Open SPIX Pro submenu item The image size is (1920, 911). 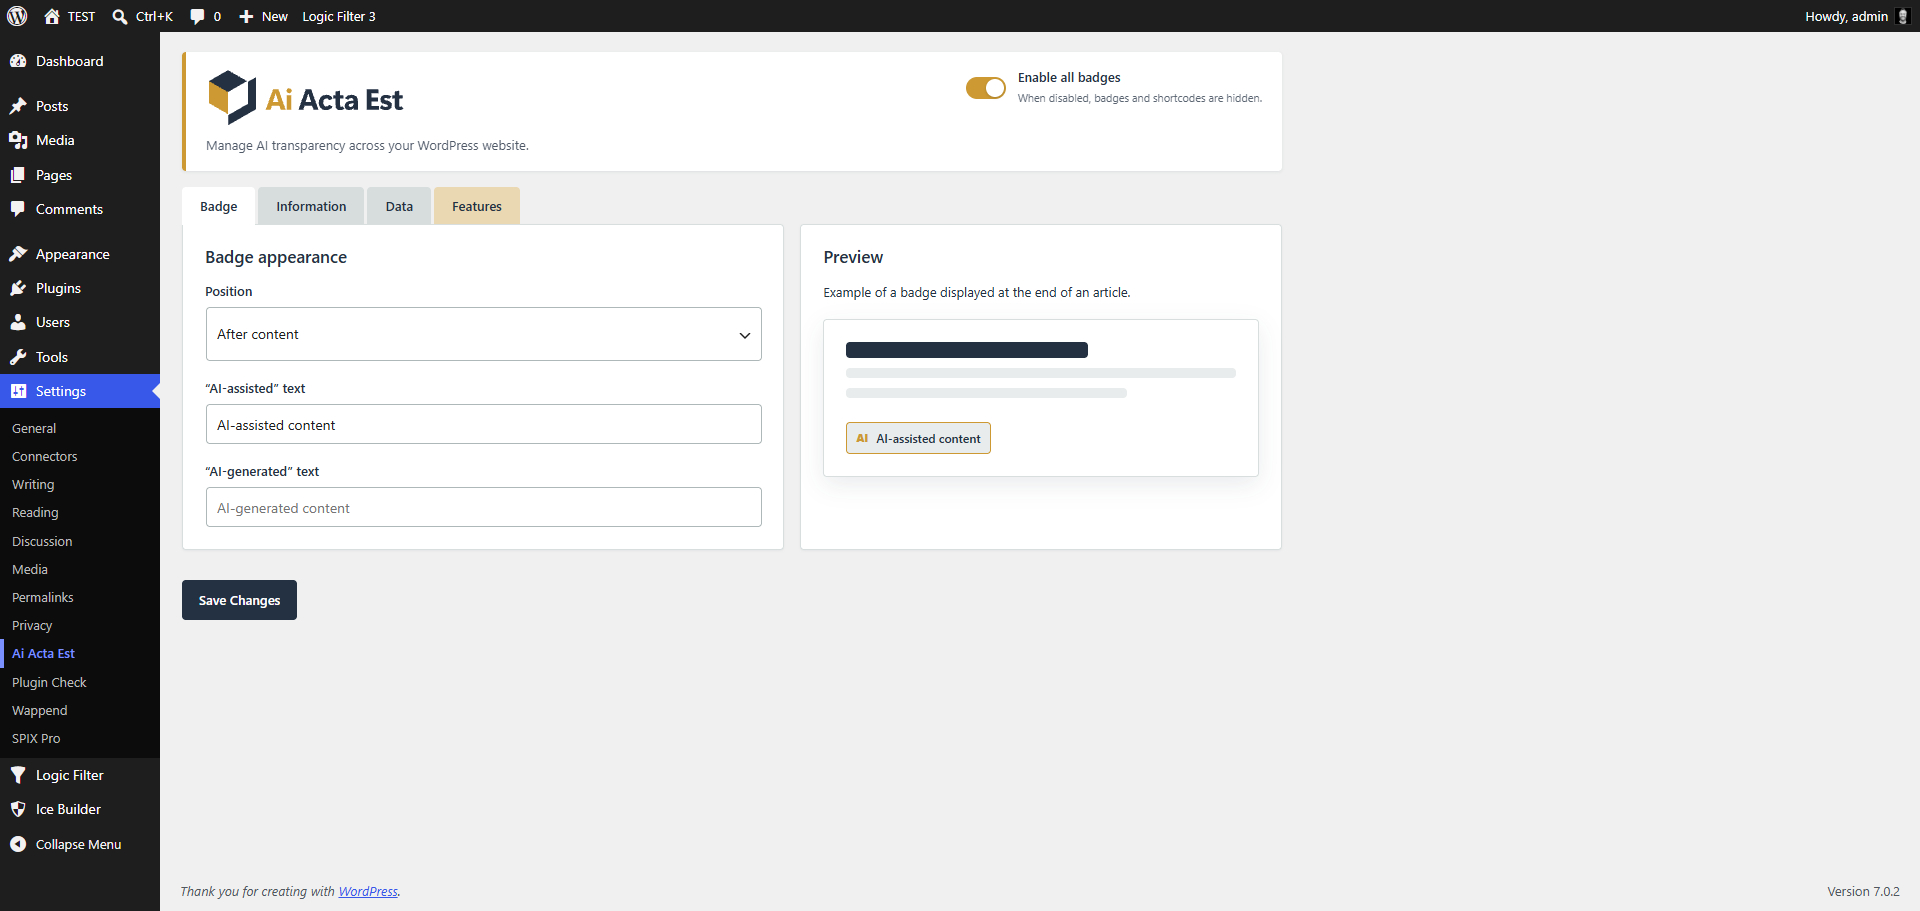(x=36, y=738)
